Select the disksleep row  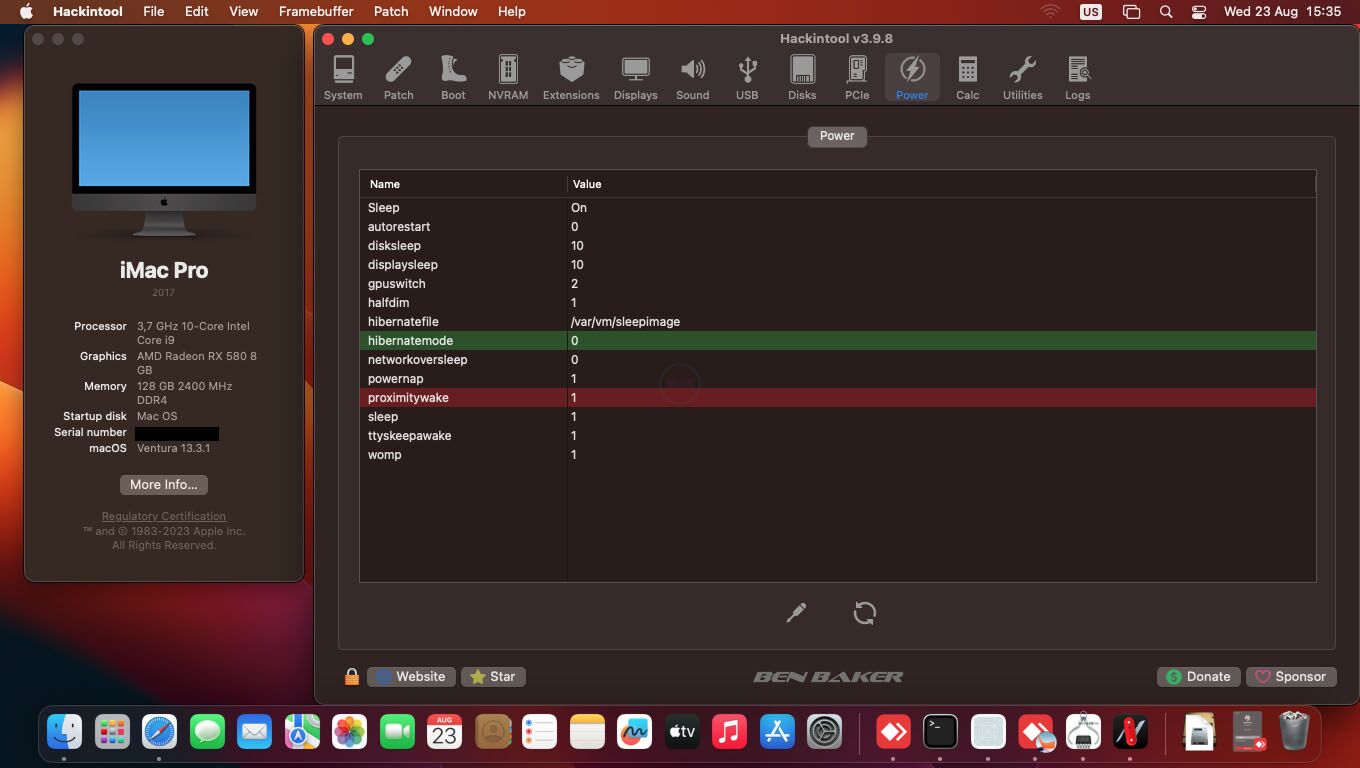838,246
